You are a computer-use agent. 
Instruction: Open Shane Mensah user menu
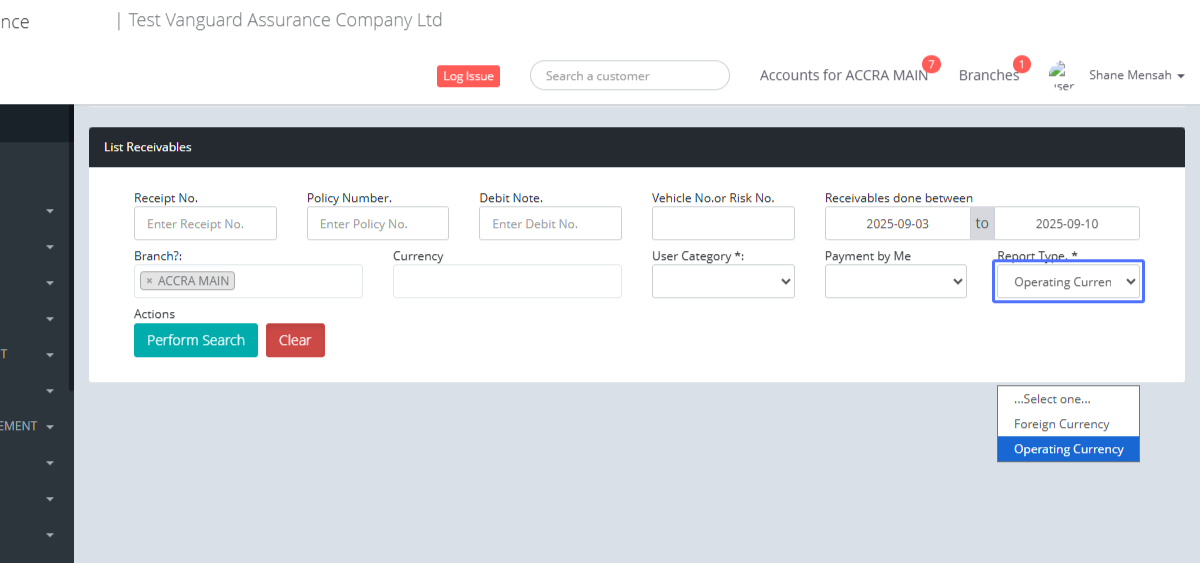[1136, 75]
